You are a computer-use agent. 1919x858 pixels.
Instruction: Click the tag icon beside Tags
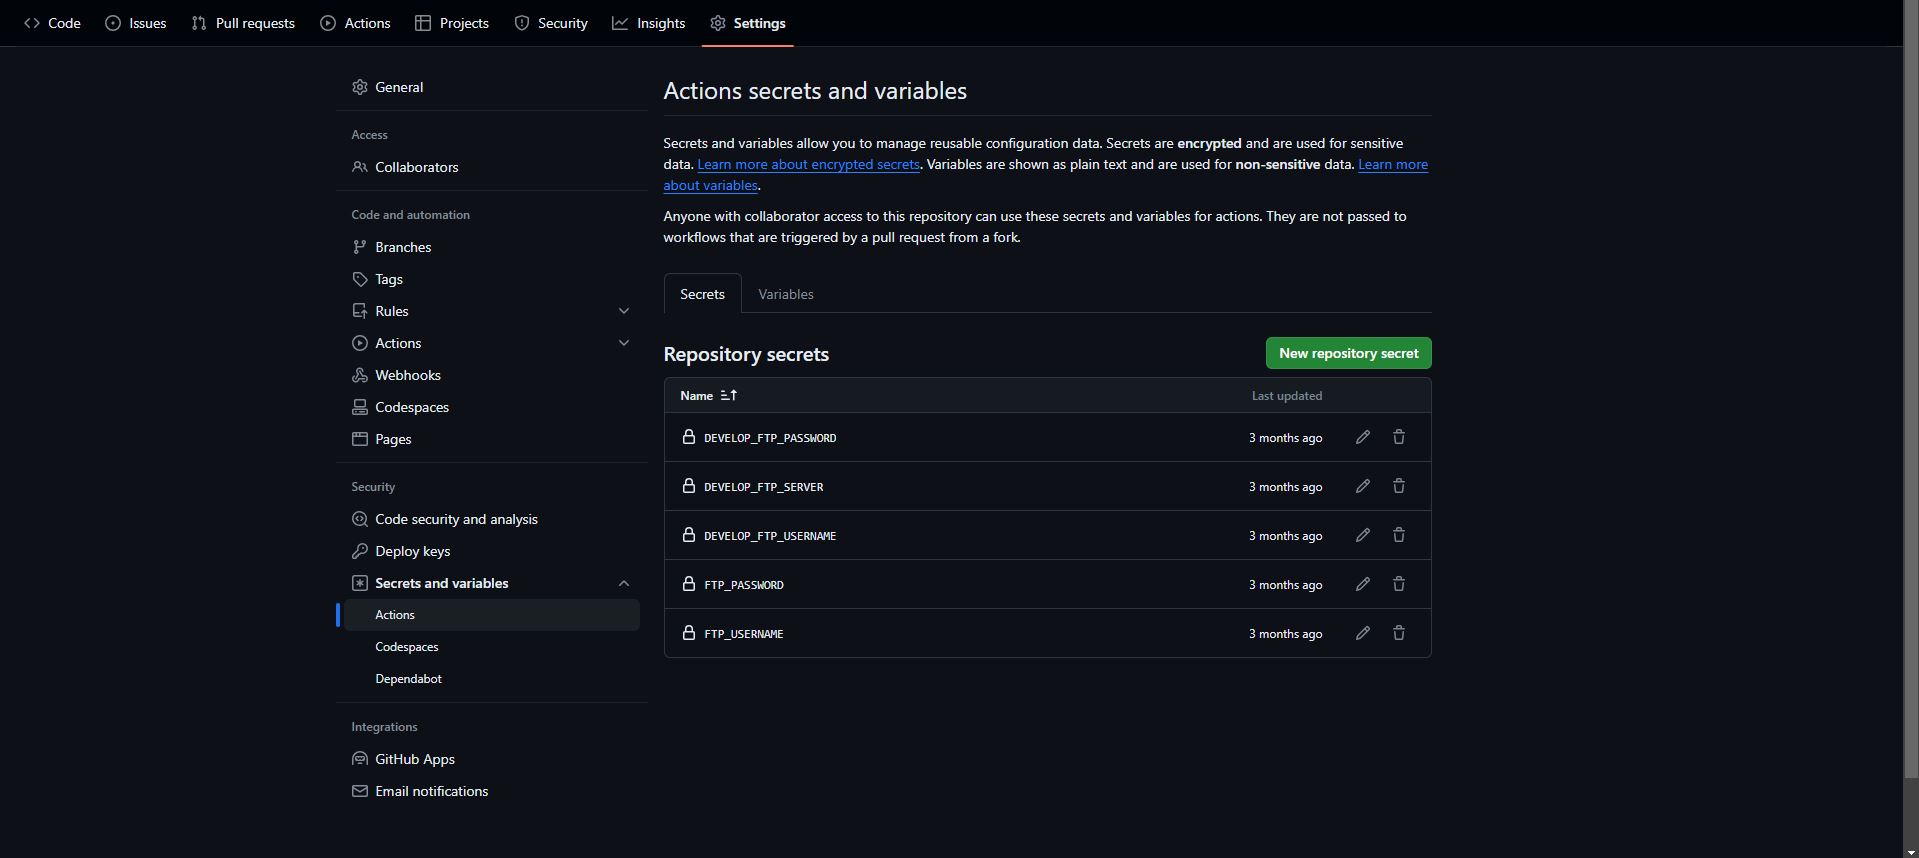pyautogui.click(x=360, y=279)
